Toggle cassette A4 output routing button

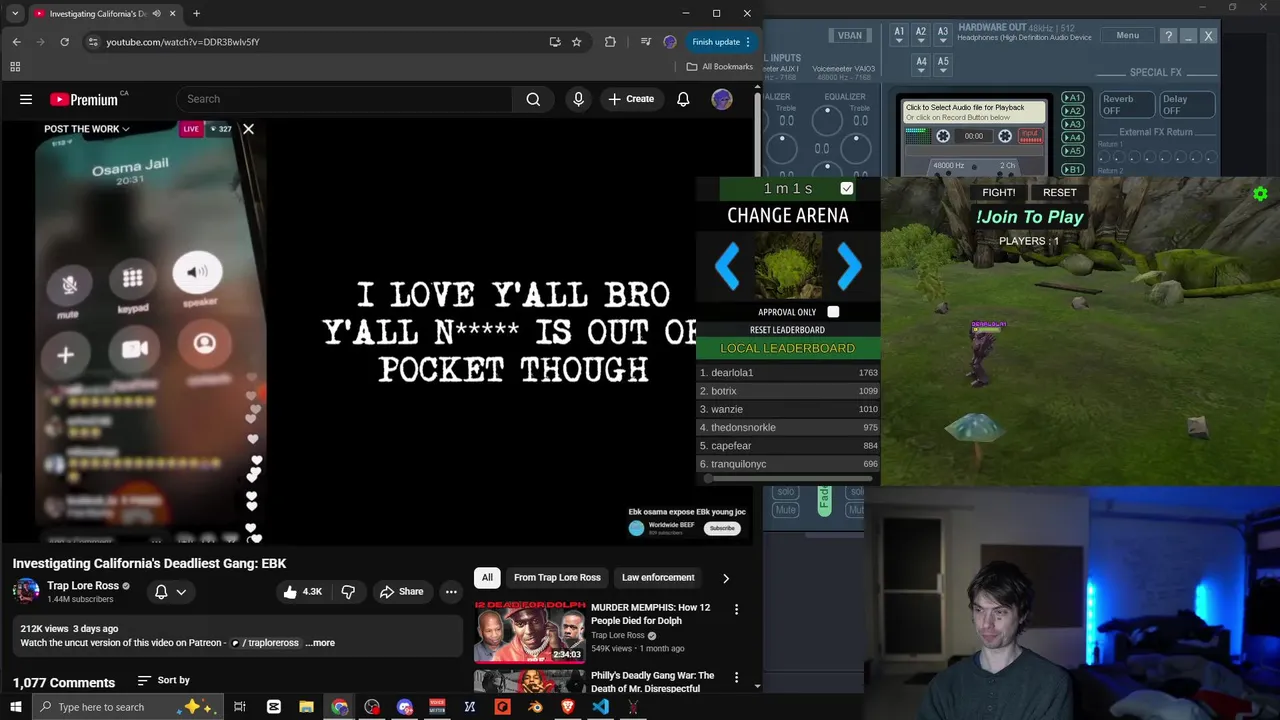(1072, 137)
